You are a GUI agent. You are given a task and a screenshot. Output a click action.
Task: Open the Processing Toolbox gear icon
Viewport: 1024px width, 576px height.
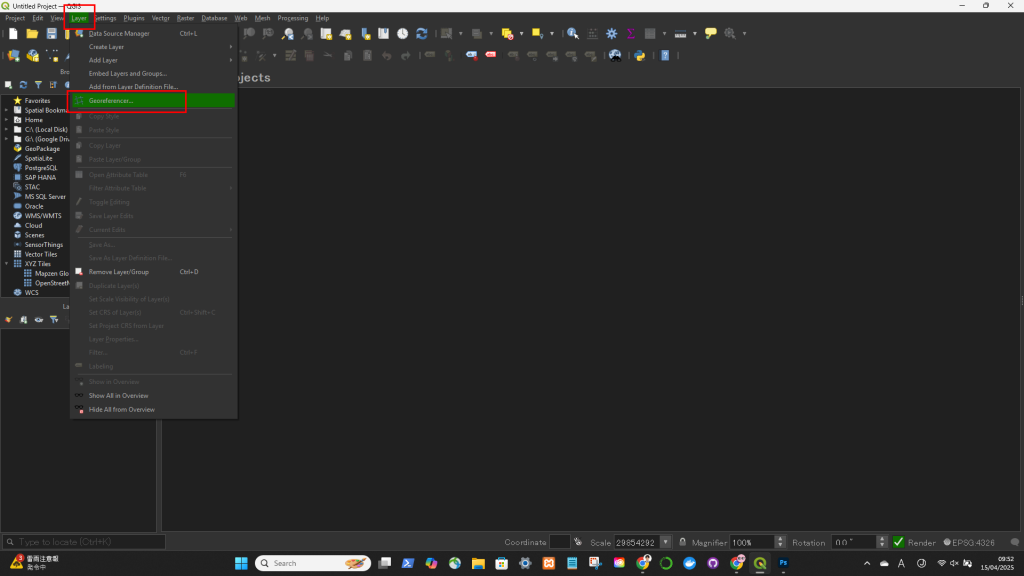click(x=612, y=33)
